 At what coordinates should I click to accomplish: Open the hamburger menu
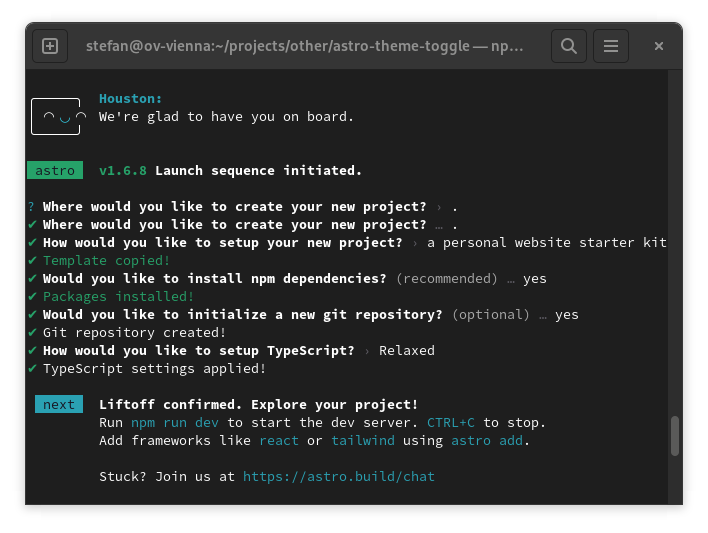(611, 46)
